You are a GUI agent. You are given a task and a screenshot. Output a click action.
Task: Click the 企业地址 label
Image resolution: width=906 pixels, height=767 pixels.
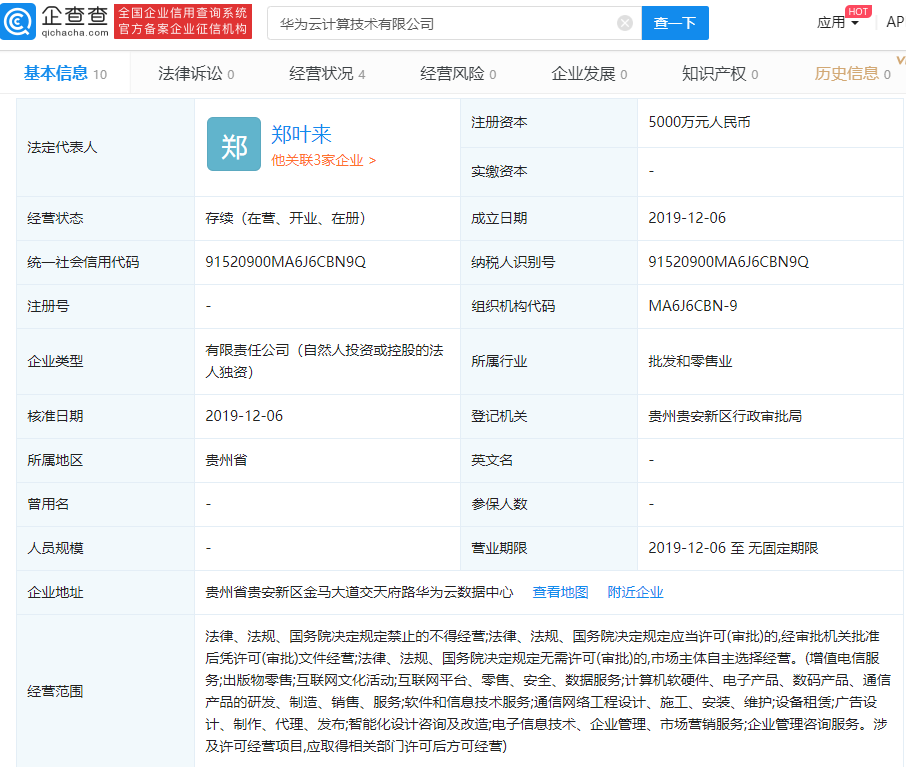(x=55, y=592)
